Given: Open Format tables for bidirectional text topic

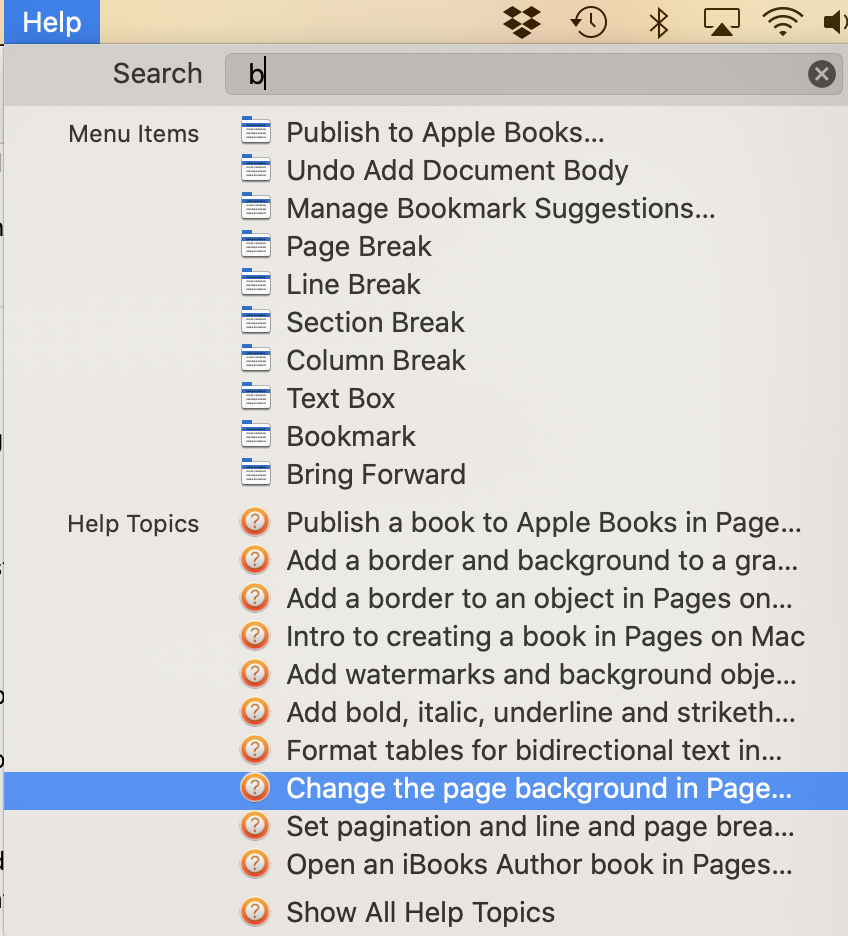Looking at the screenshot, I should pos(534,750).
